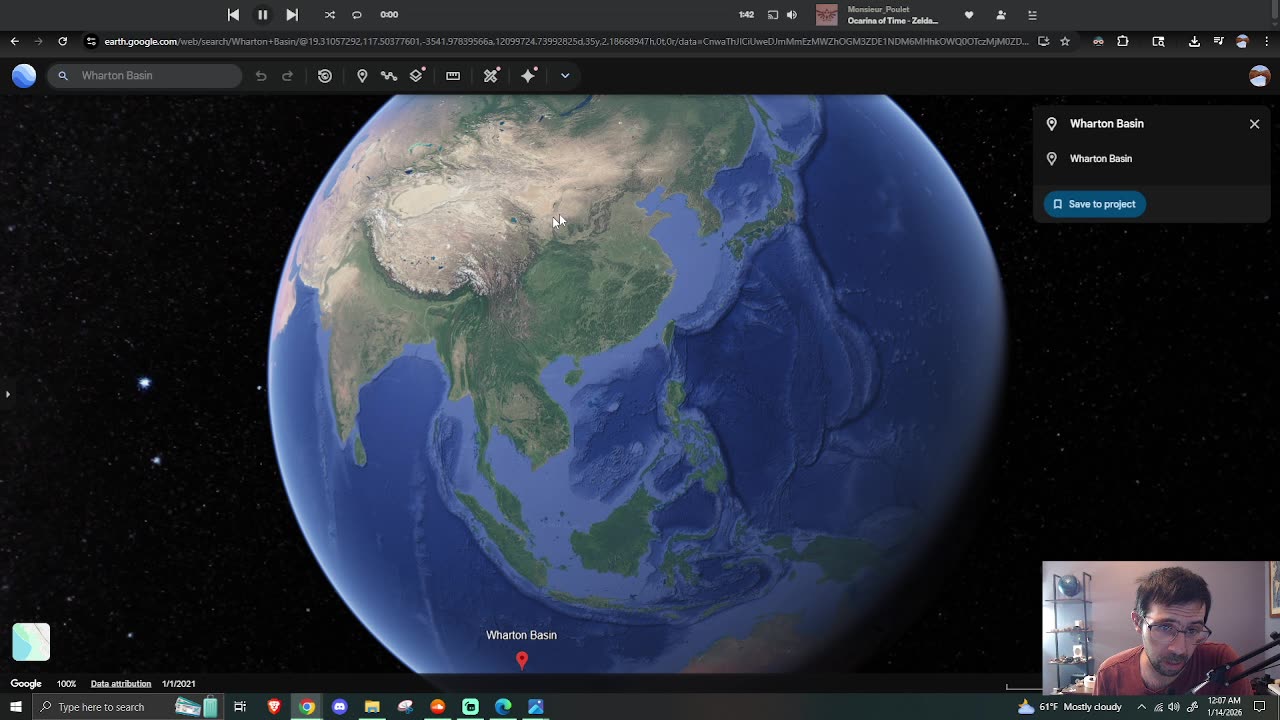Open historical imagery time tool
Viewport: 1280px width, 720px height.
tap(325, 75)
